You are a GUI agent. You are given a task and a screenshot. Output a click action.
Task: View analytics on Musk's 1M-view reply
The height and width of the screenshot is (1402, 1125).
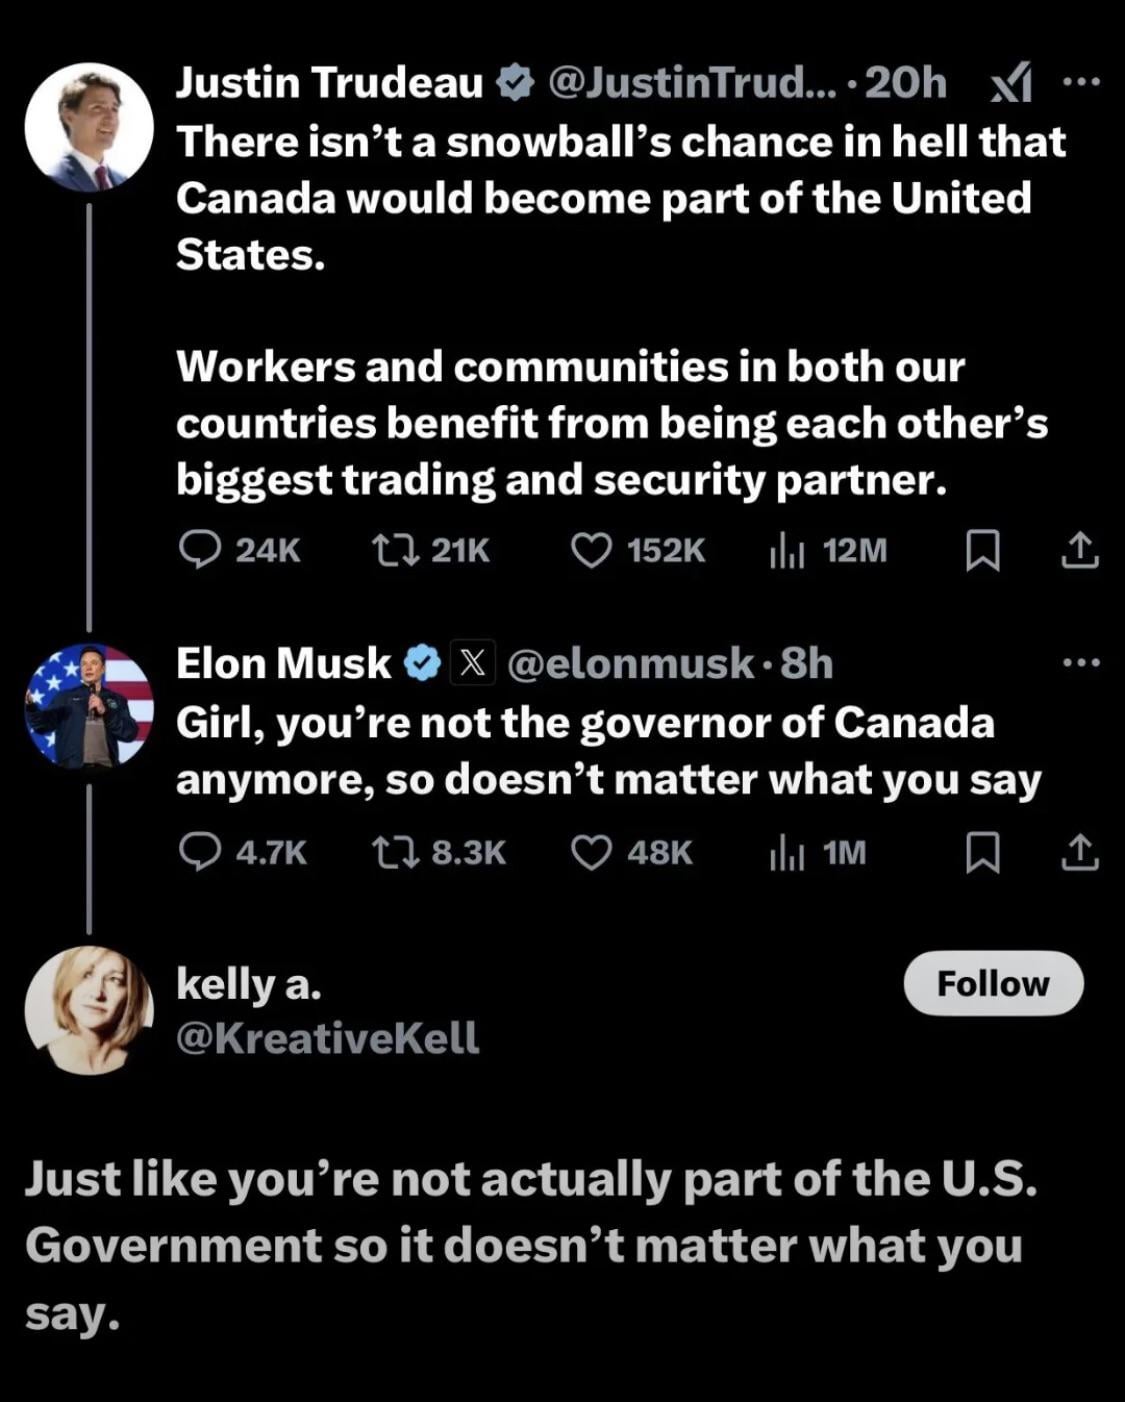click(787, 852)
